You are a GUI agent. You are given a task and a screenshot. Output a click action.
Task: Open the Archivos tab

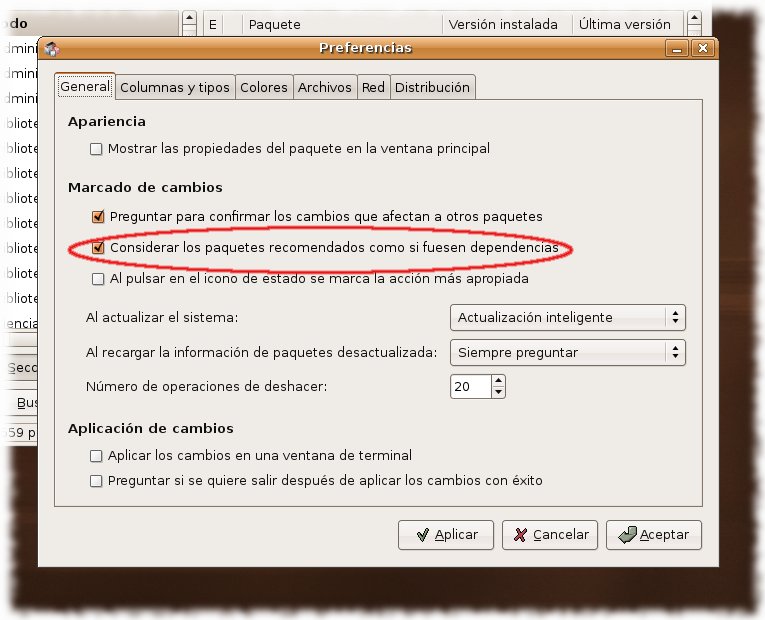pyautogui.click(x=324, y=87)
